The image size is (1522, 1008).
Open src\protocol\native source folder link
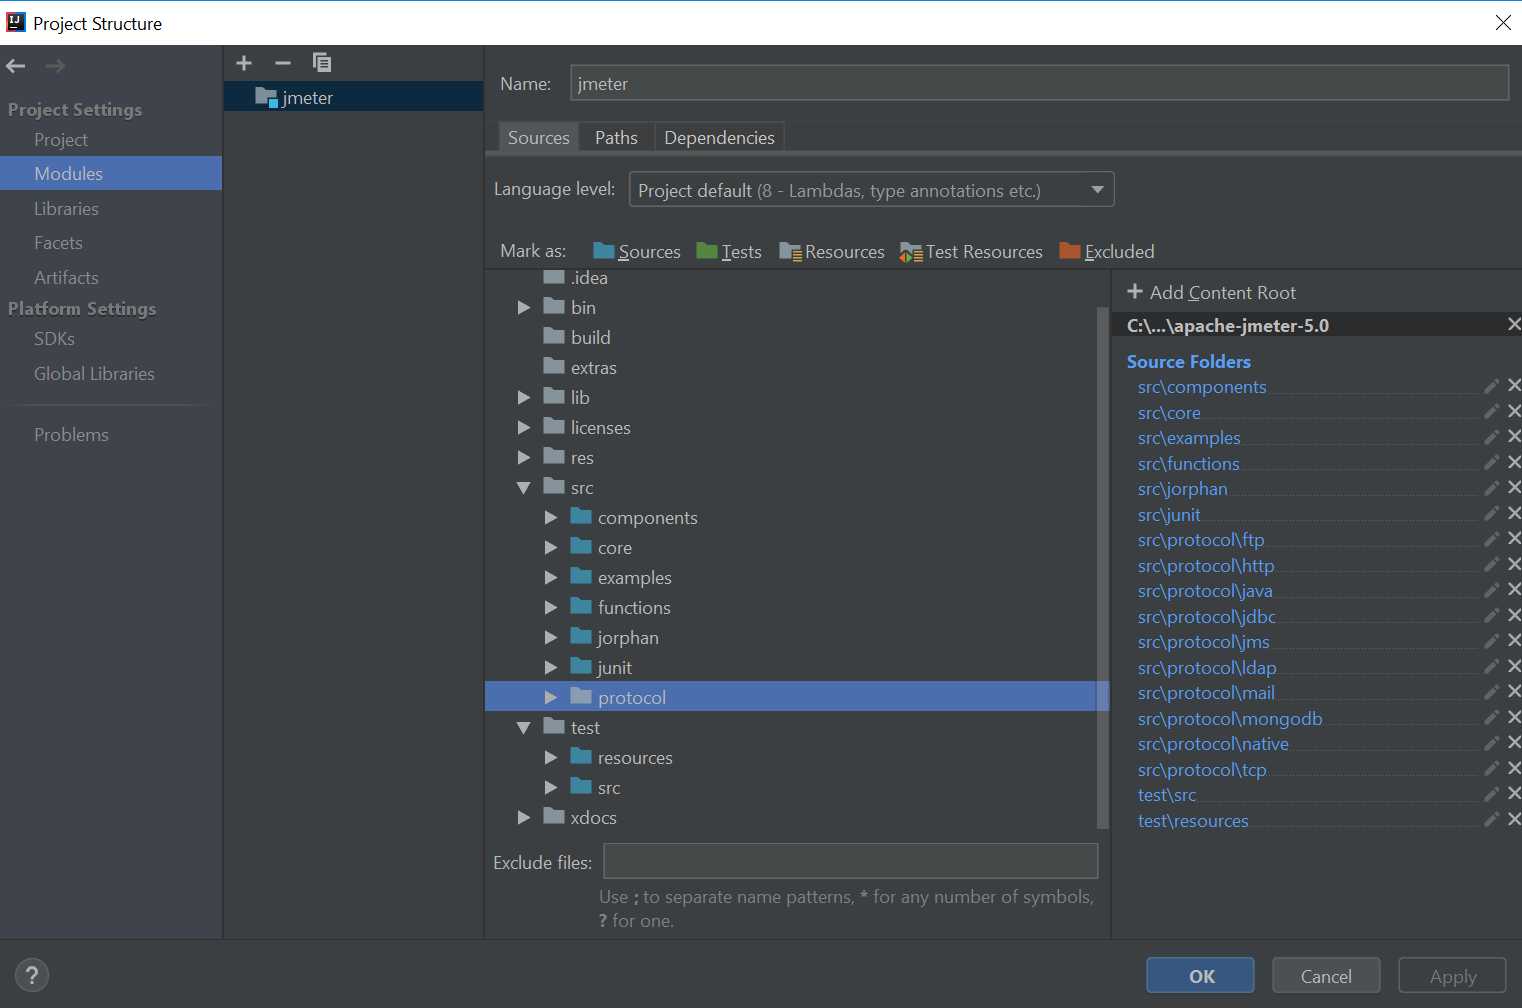(x=1213, y=744)
